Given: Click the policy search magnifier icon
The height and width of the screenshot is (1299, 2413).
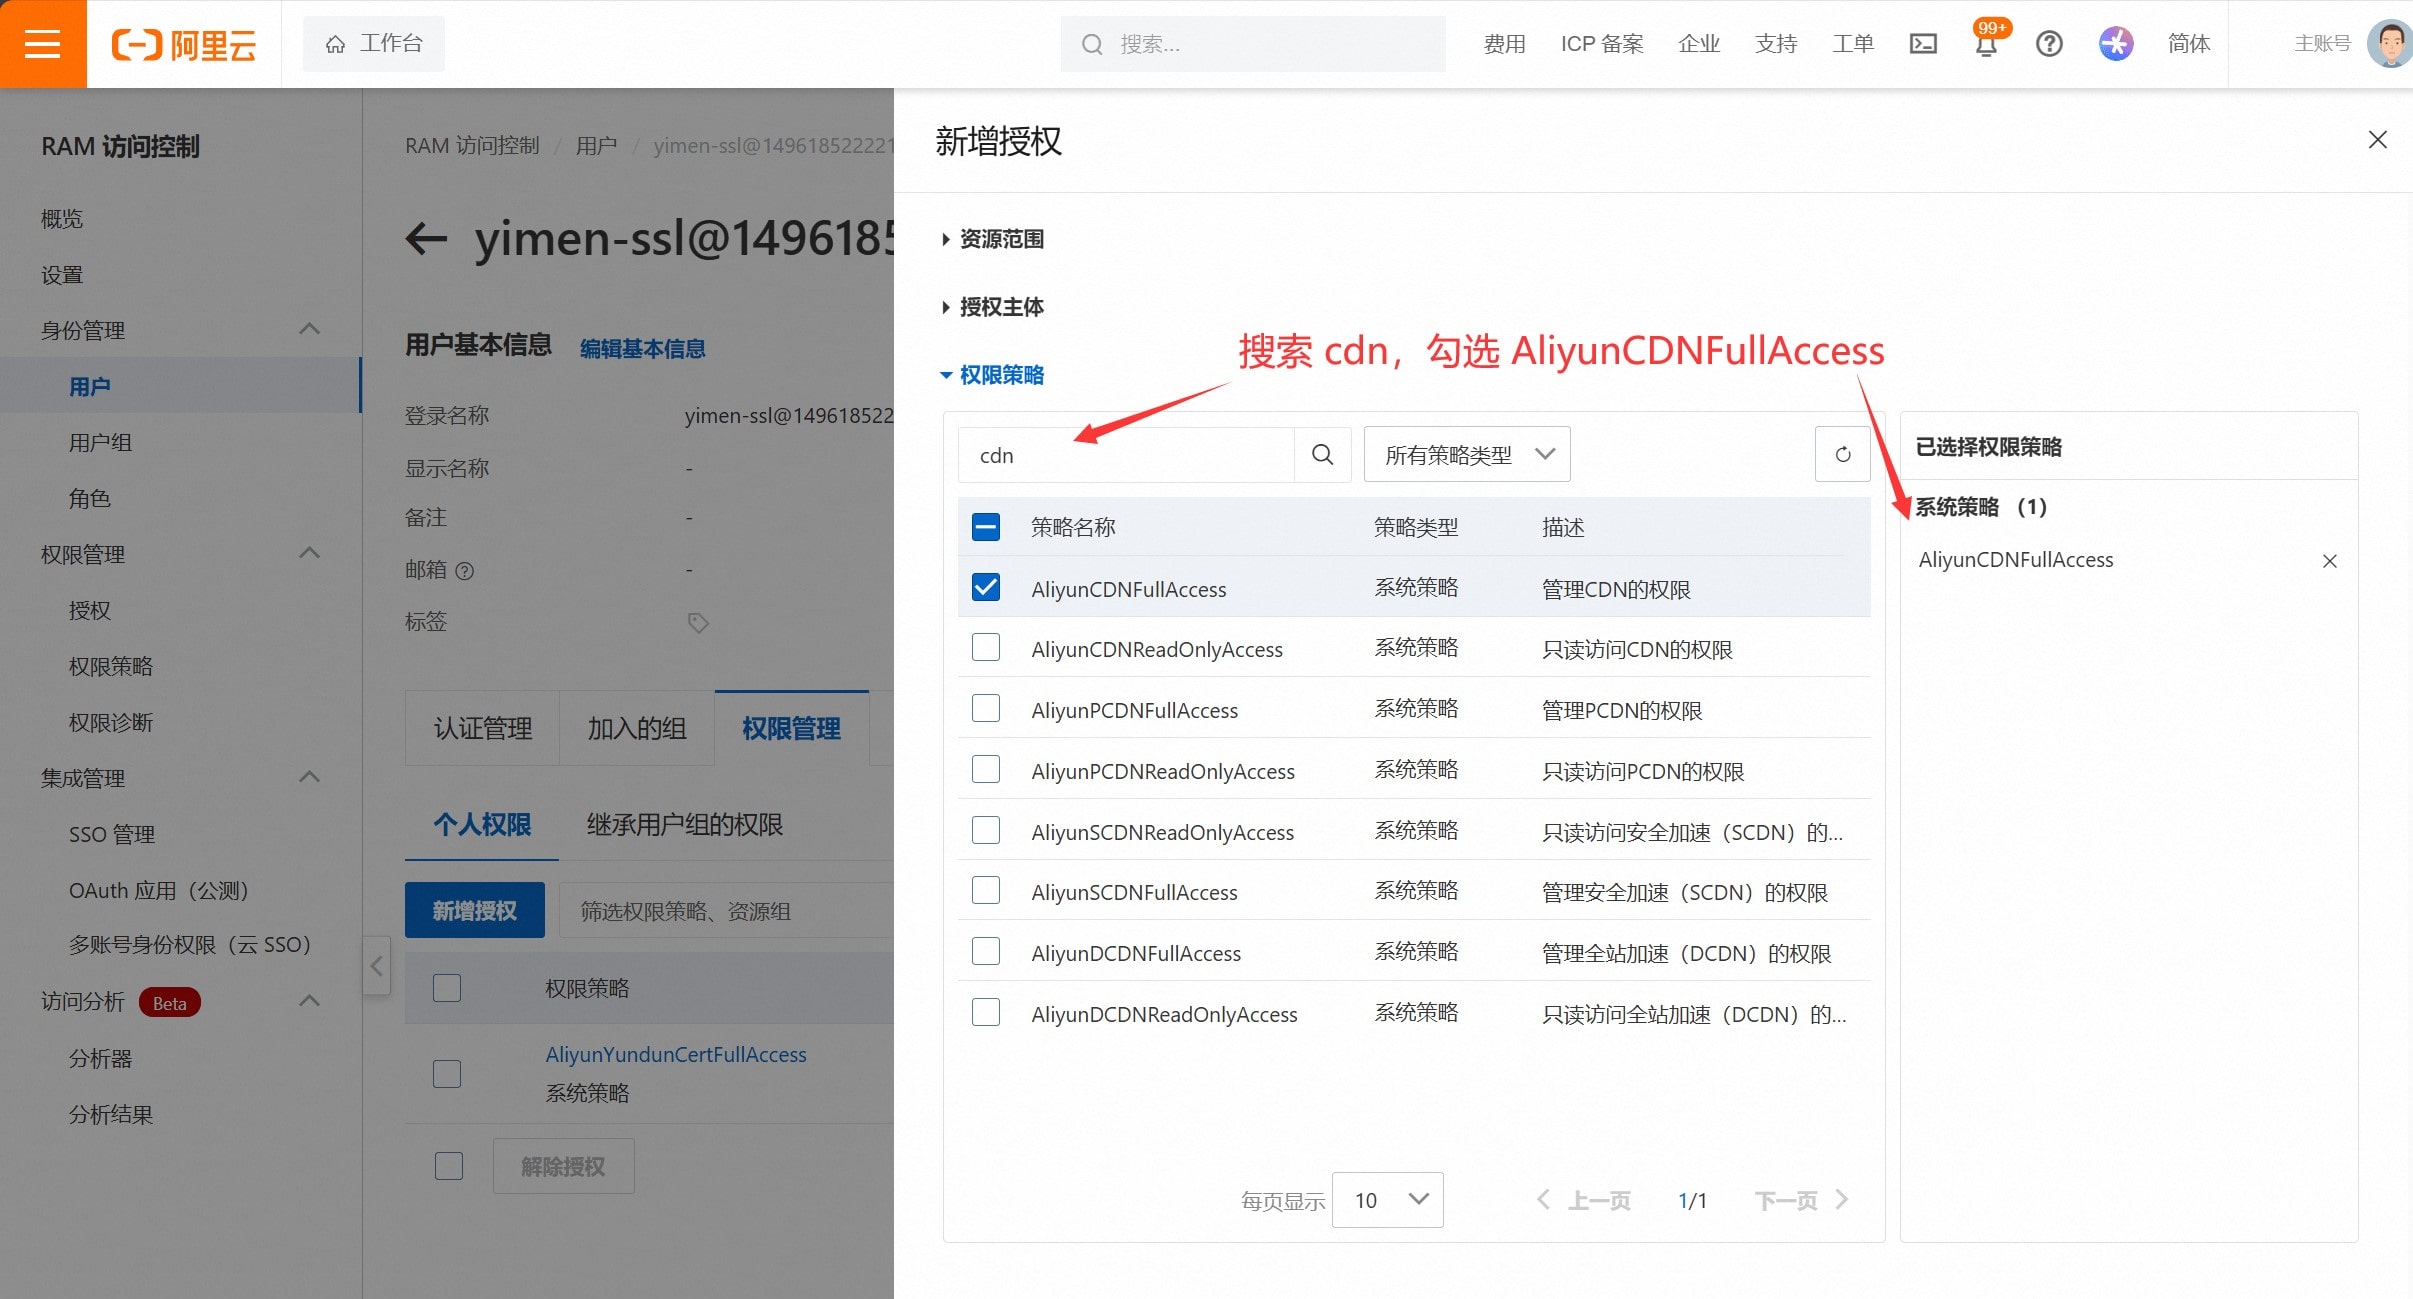Looking at the screenshot, I should click(x=1322, y=455).
